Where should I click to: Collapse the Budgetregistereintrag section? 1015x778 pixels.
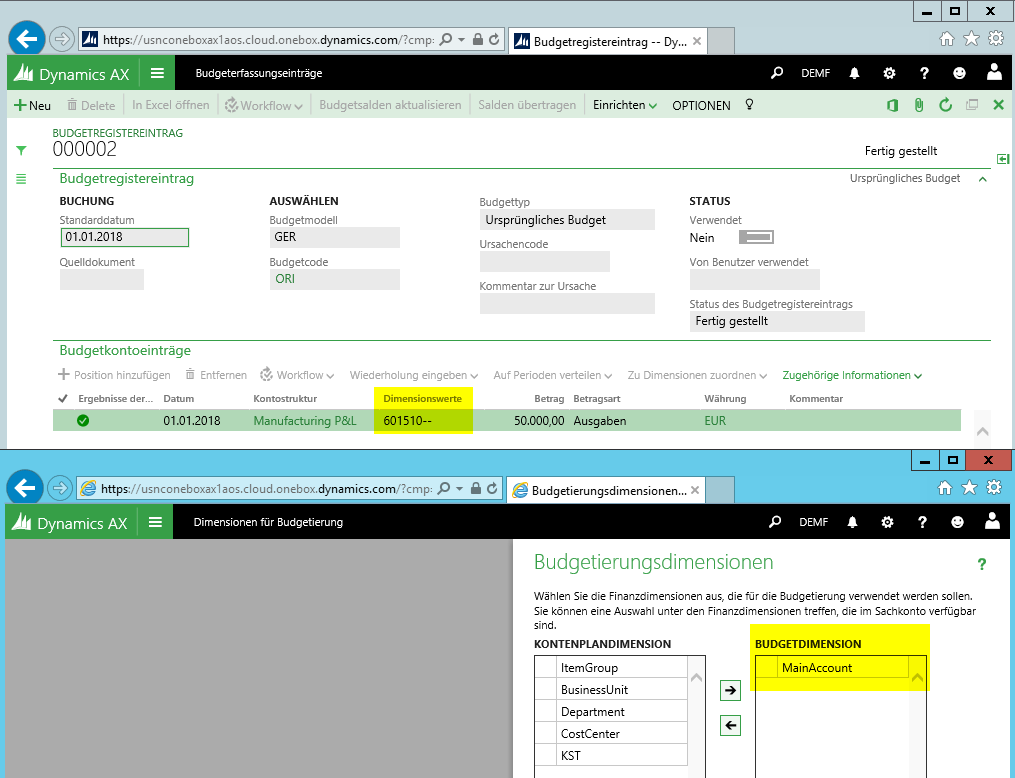982,179
